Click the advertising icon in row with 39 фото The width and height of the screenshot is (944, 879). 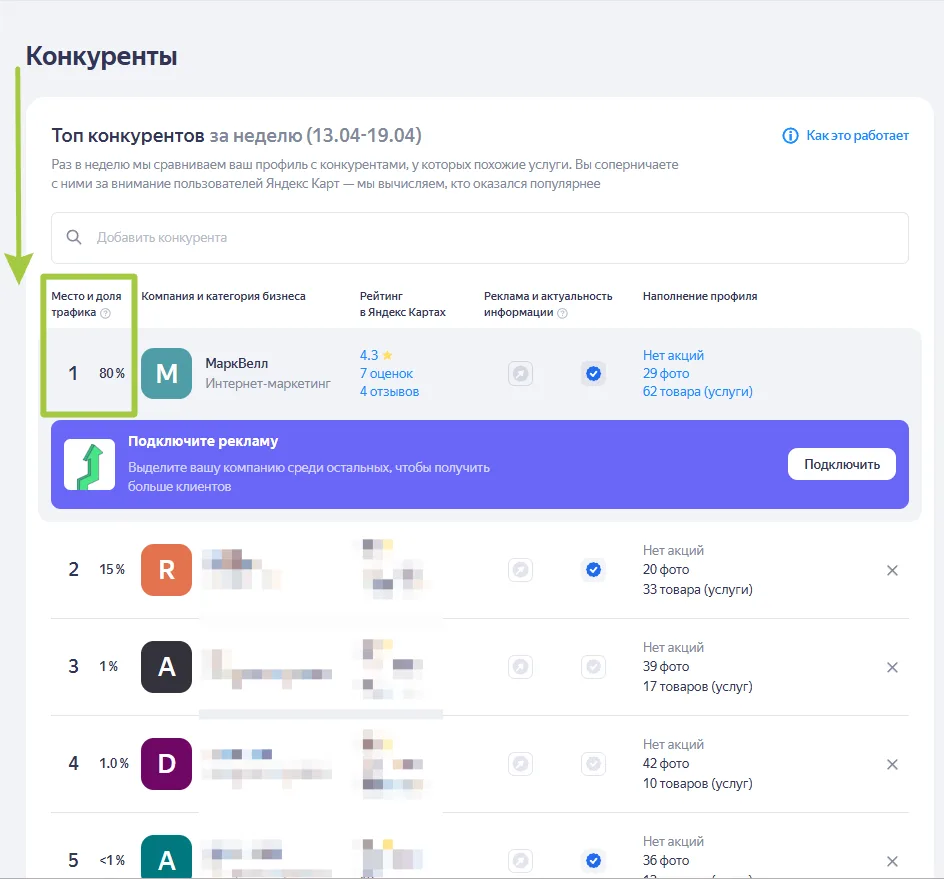click(x=521, y=667)
